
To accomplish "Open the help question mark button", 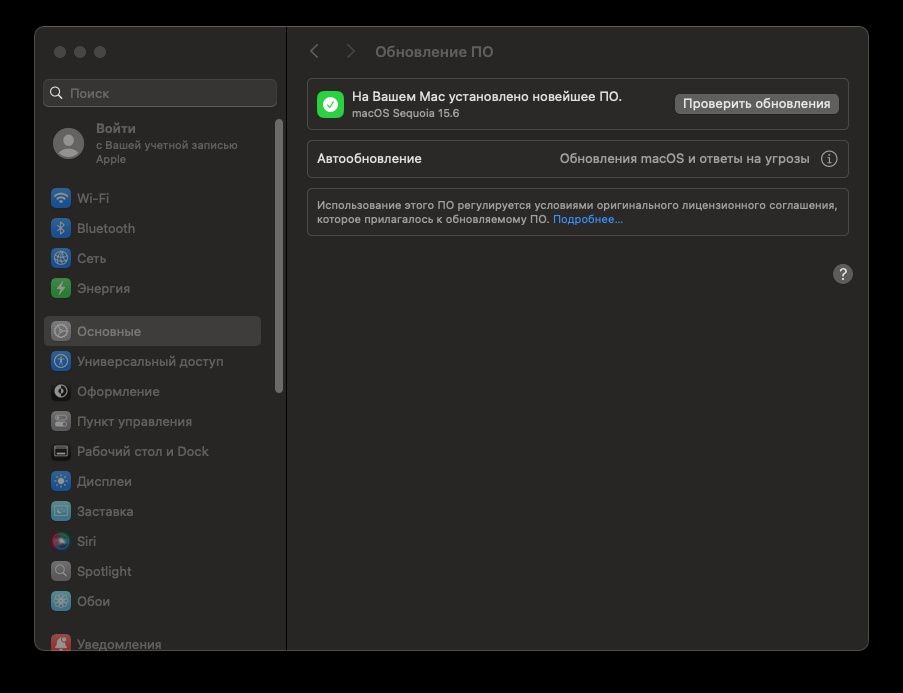I will (x=843, y=274).
